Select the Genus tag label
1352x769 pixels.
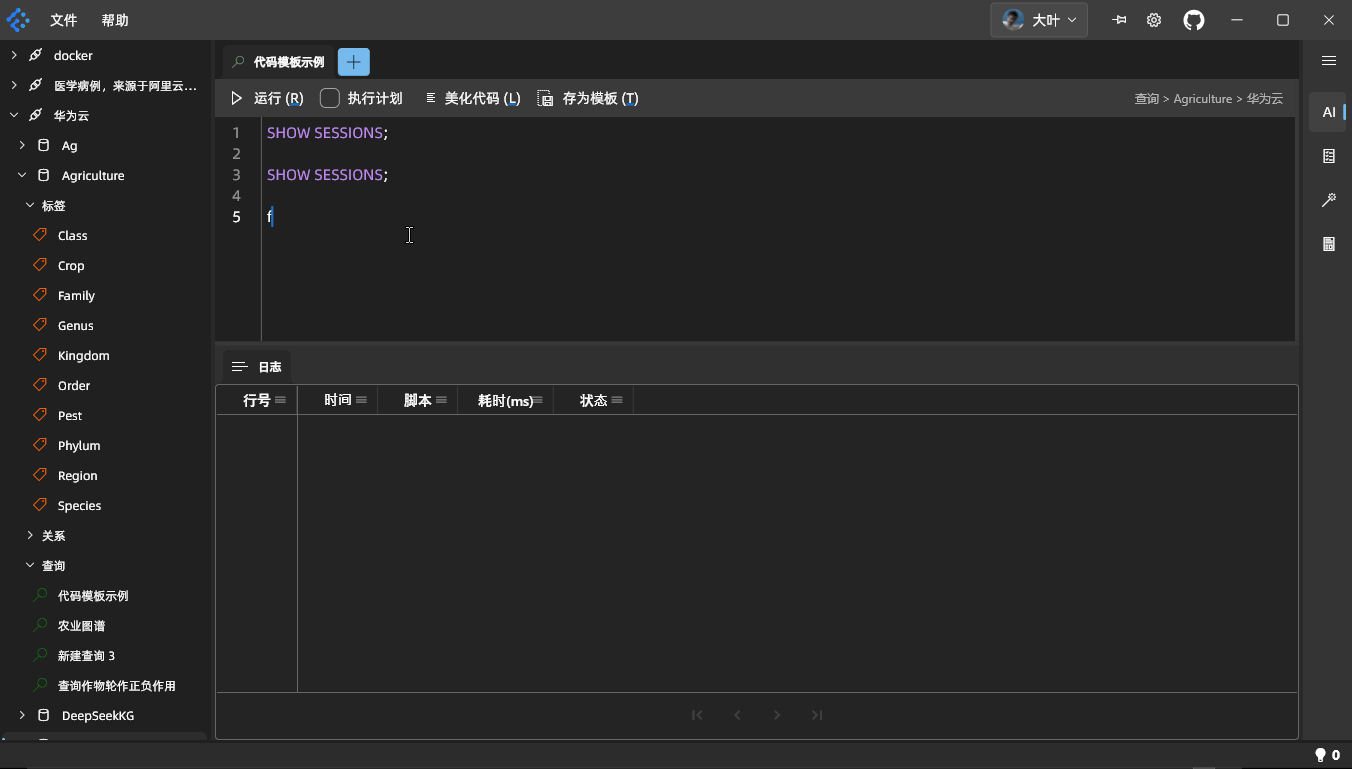[x=76, y=326]
